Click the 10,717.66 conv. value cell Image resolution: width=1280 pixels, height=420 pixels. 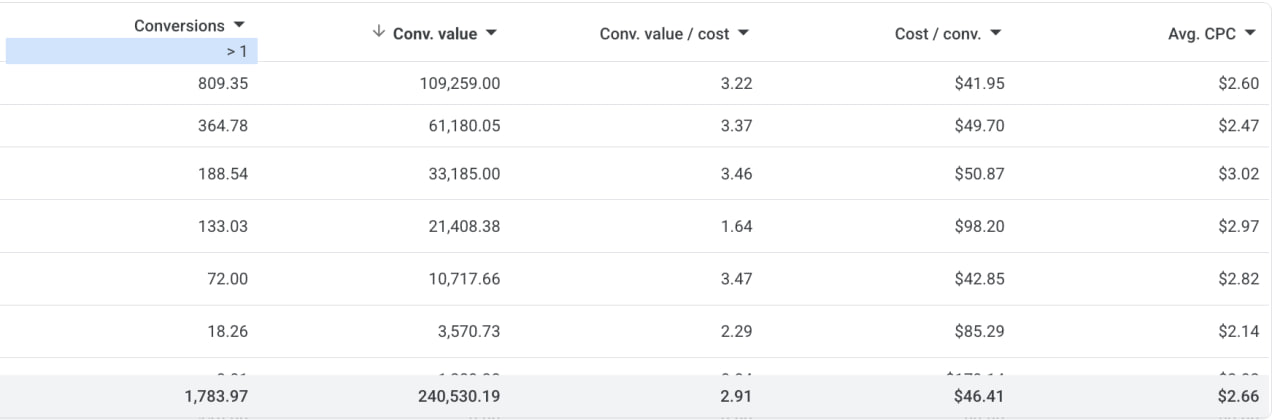click(x=464, y=278)
